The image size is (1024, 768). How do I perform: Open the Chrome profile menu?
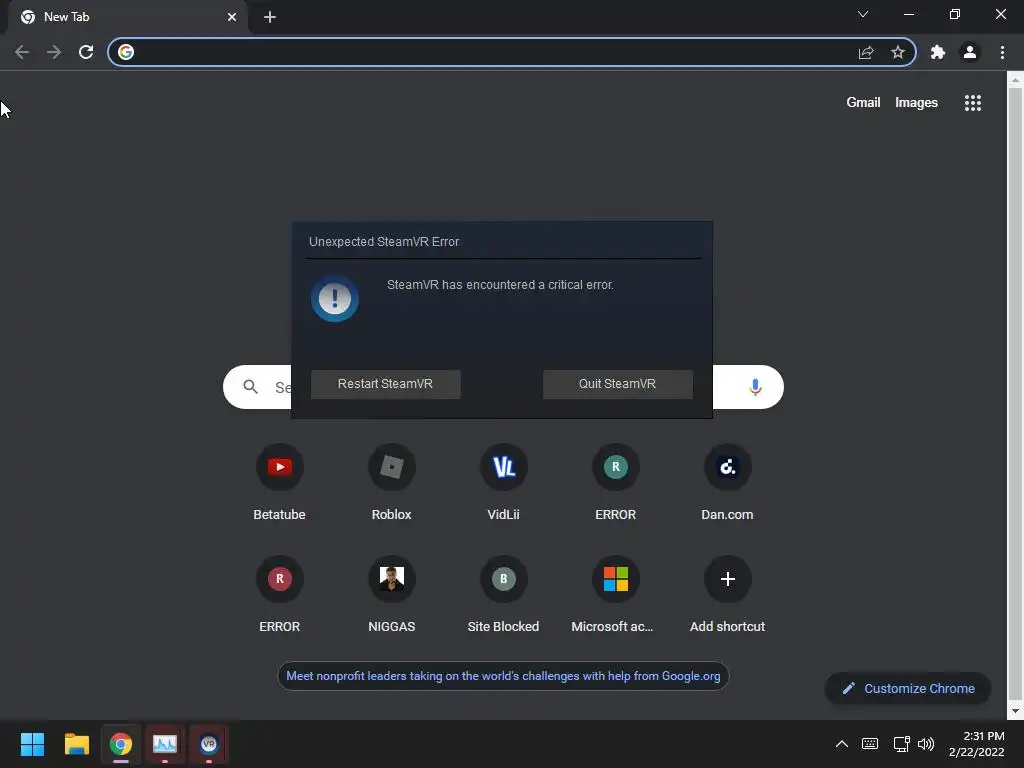[970, 52]
